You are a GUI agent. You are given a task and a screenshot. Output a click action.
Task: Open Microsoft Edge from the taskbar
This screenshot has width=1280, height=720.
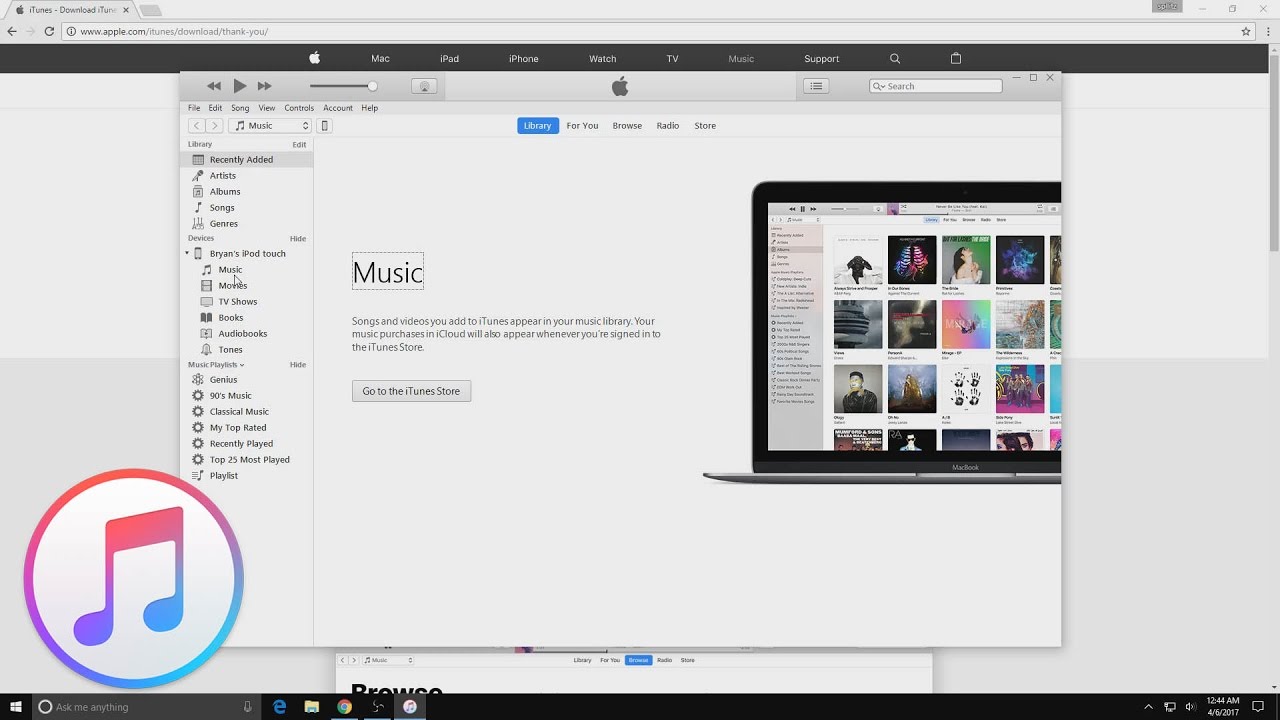[280, 707]
